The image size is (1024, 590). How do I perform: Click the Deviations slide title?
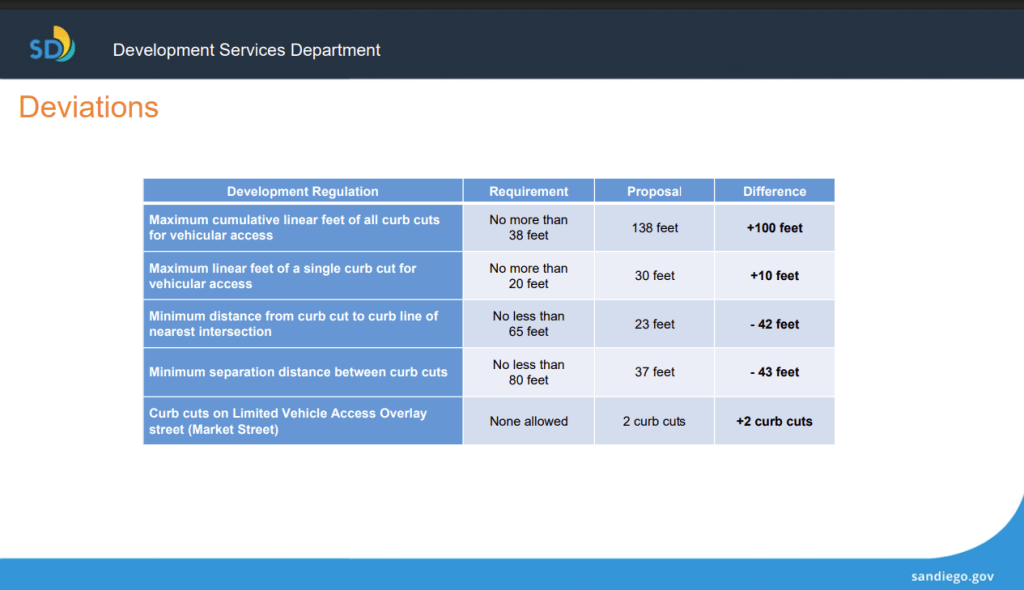click(x=88, y=107)
